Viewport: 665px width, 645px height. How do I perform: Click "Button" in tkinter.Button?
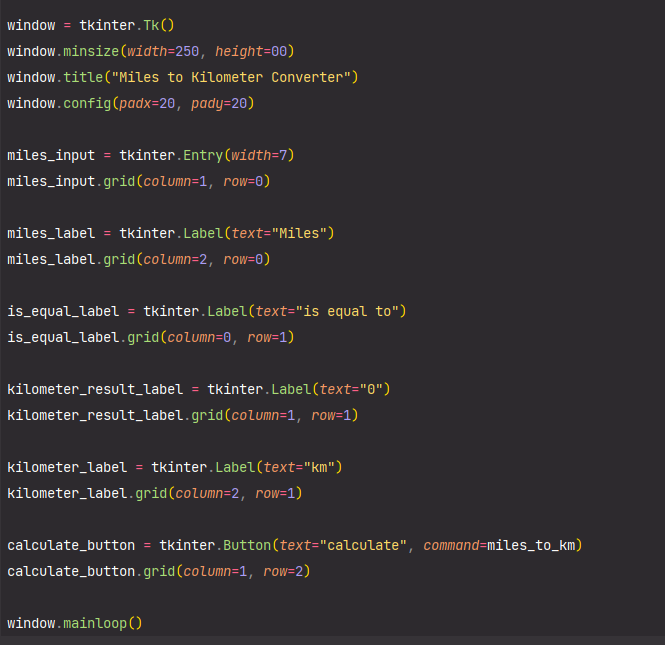coord(247,545)
